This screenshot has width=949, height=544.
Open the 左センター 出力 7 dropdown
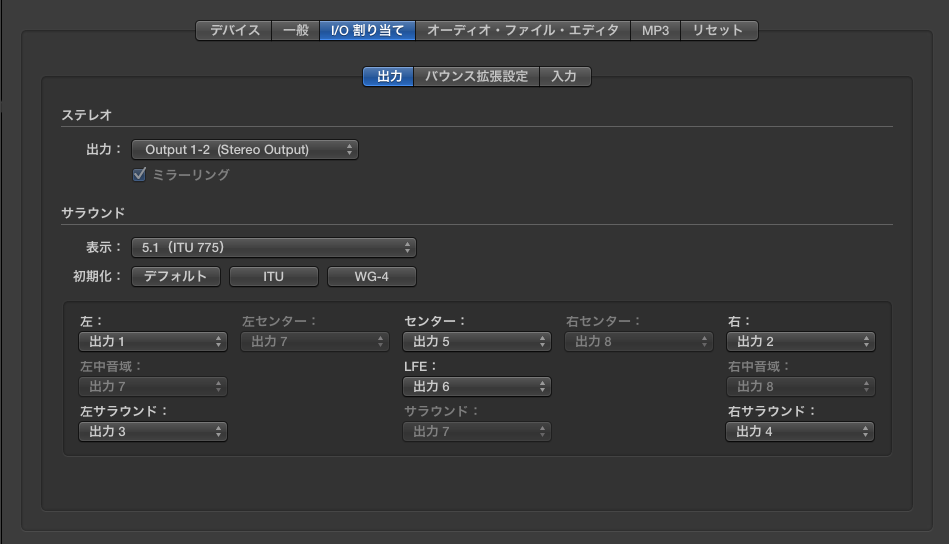tap(315, 341)
